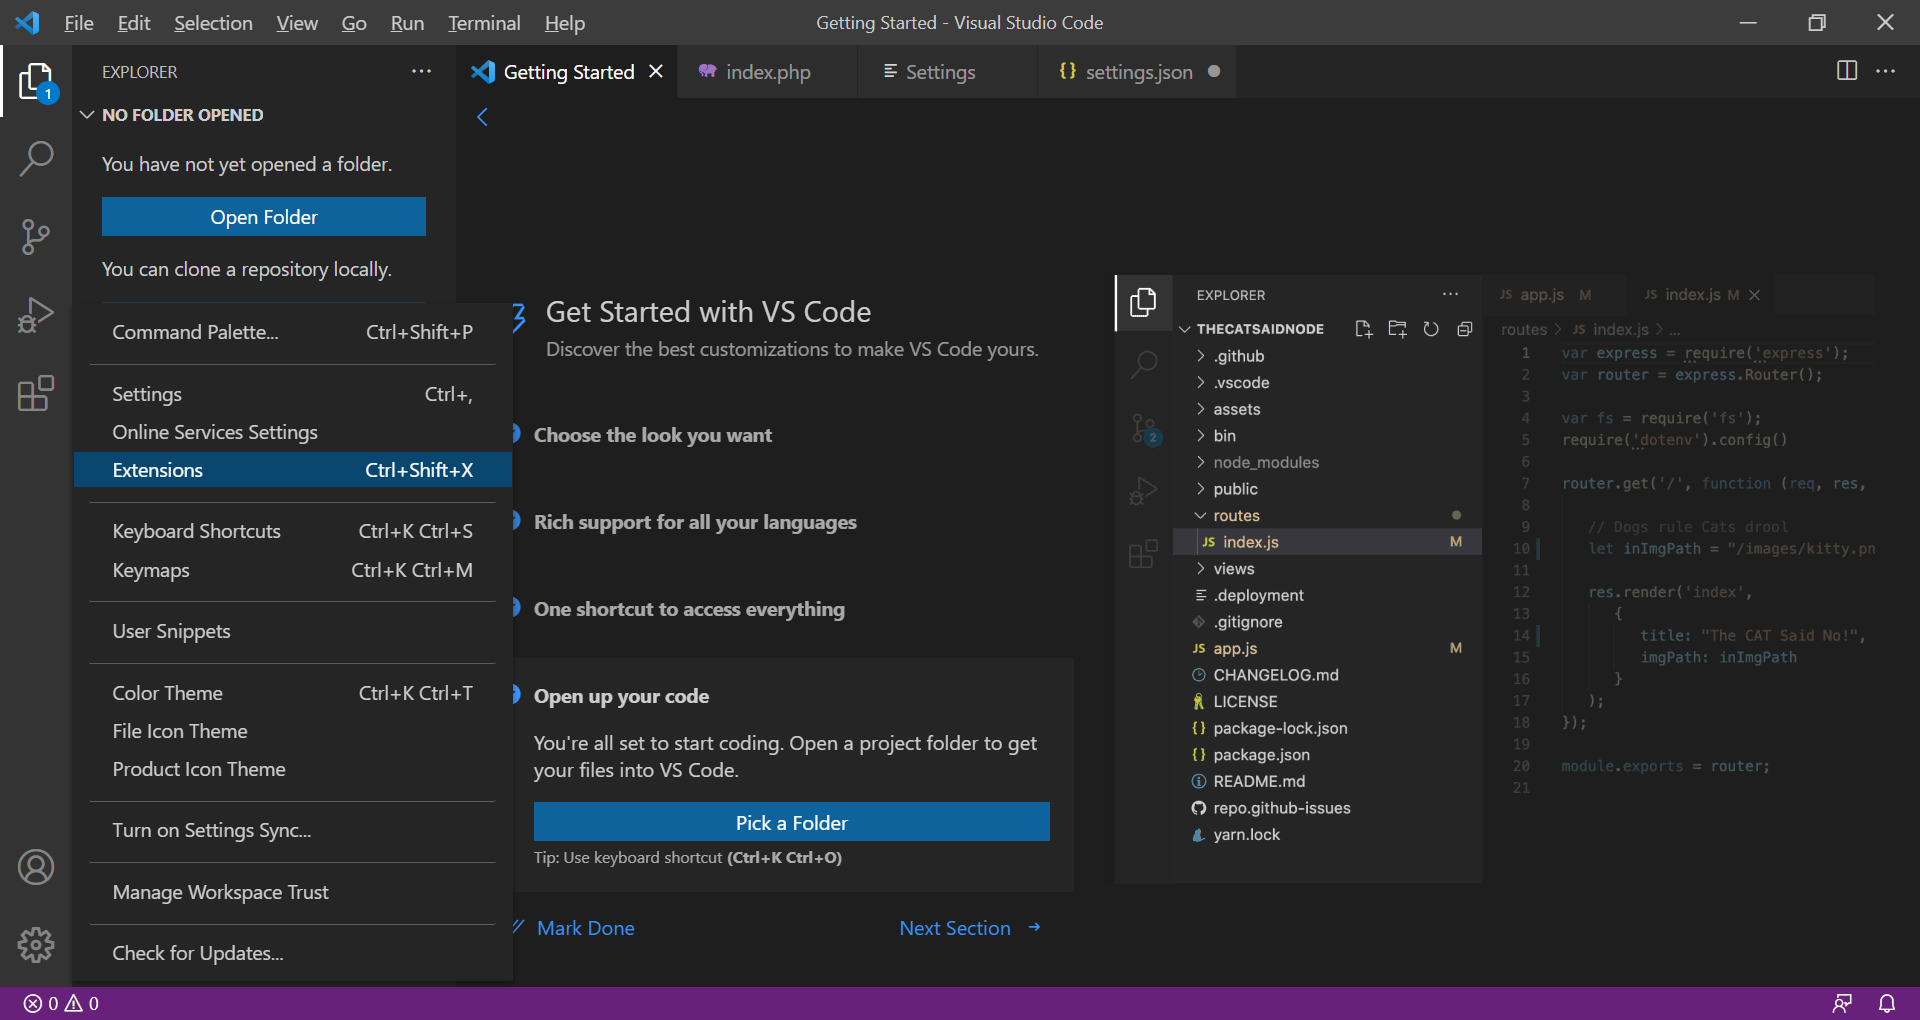Click the 'Next Section' link
This screenshot has width=1920, height=1020.
955,927
